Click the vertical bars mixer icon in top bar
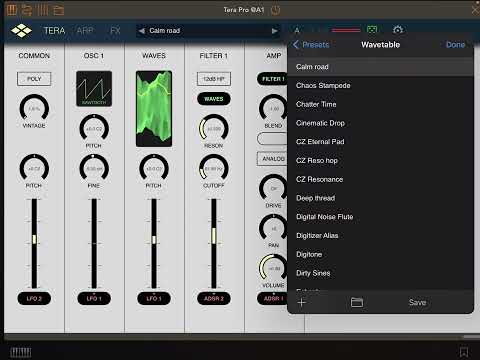 [x=43, y=10]
